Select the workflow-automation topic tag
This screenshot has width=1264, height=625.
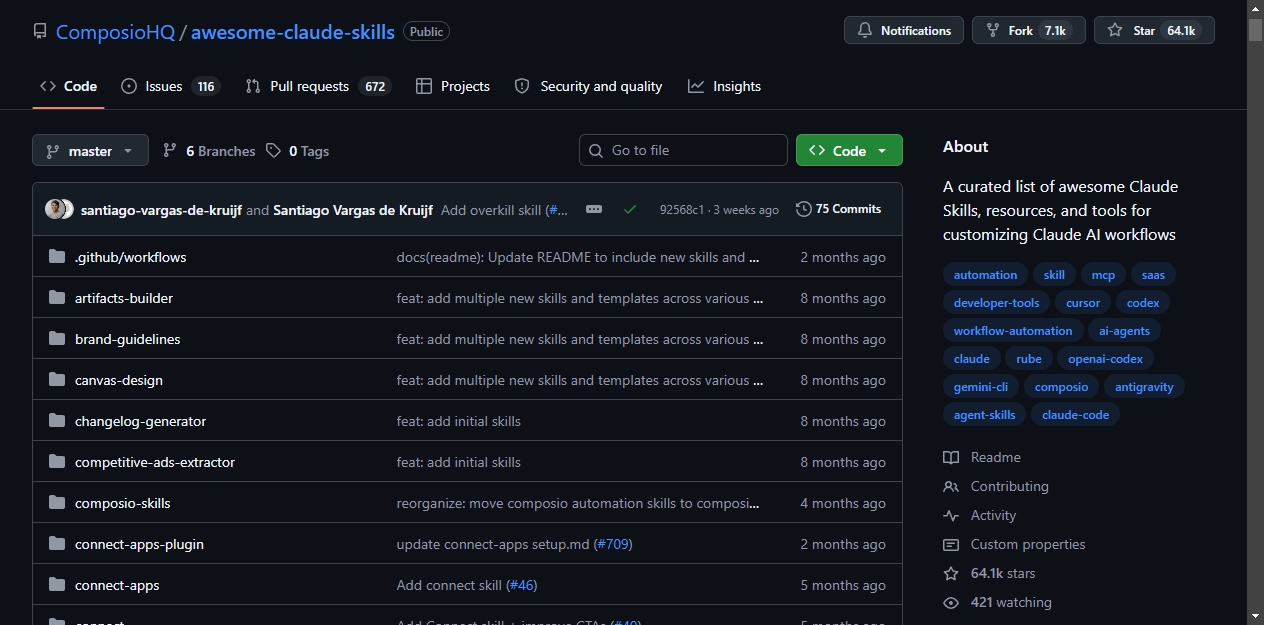click(1012, 331)
